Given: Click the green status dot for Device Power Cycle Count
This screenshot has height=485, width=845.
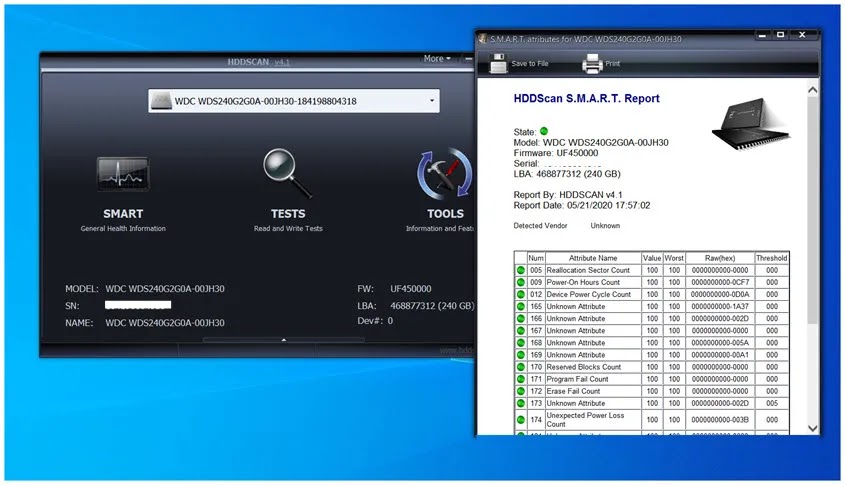Looking at the screenshot, I should 521,294.
